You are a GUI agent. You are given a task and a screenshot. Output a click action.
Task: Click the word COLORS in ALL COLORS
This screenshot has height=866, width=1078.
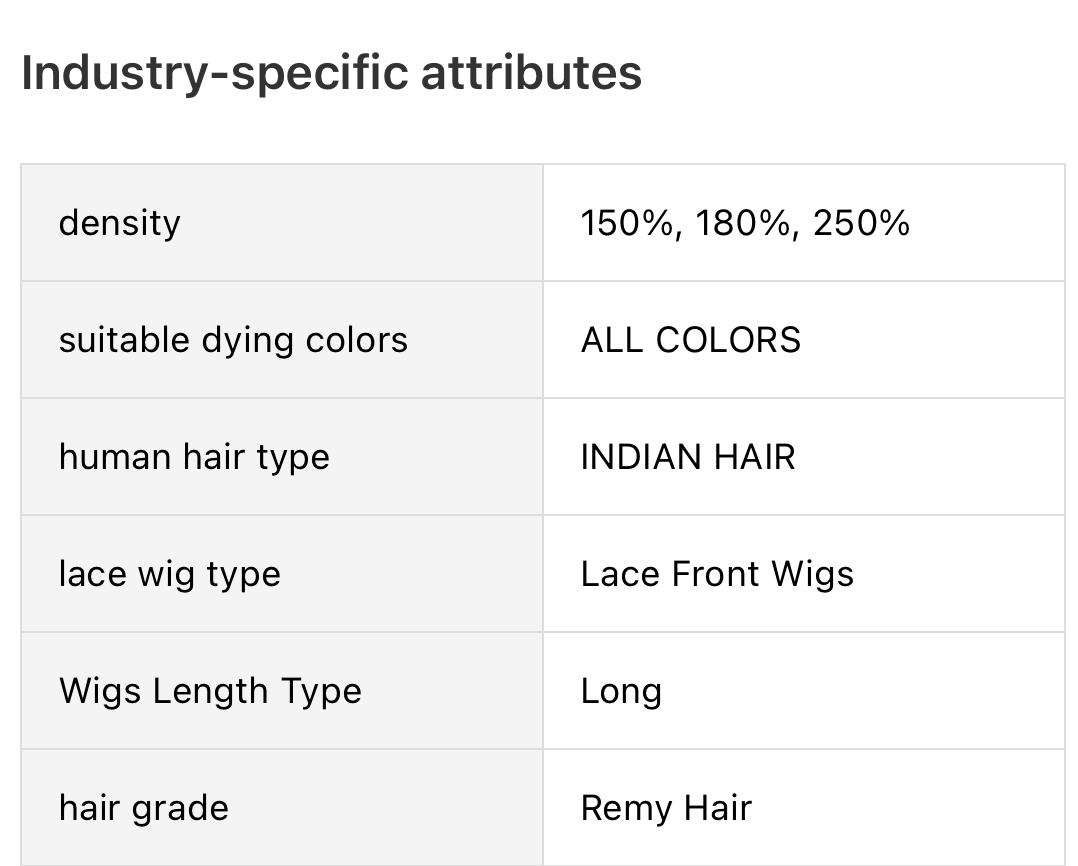pos(728,340)
